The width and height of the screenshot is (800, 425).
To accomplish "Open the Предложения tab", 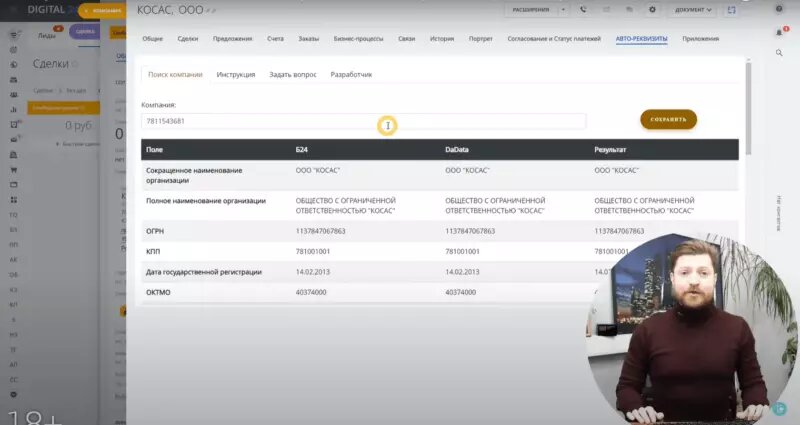I will 233,39.
